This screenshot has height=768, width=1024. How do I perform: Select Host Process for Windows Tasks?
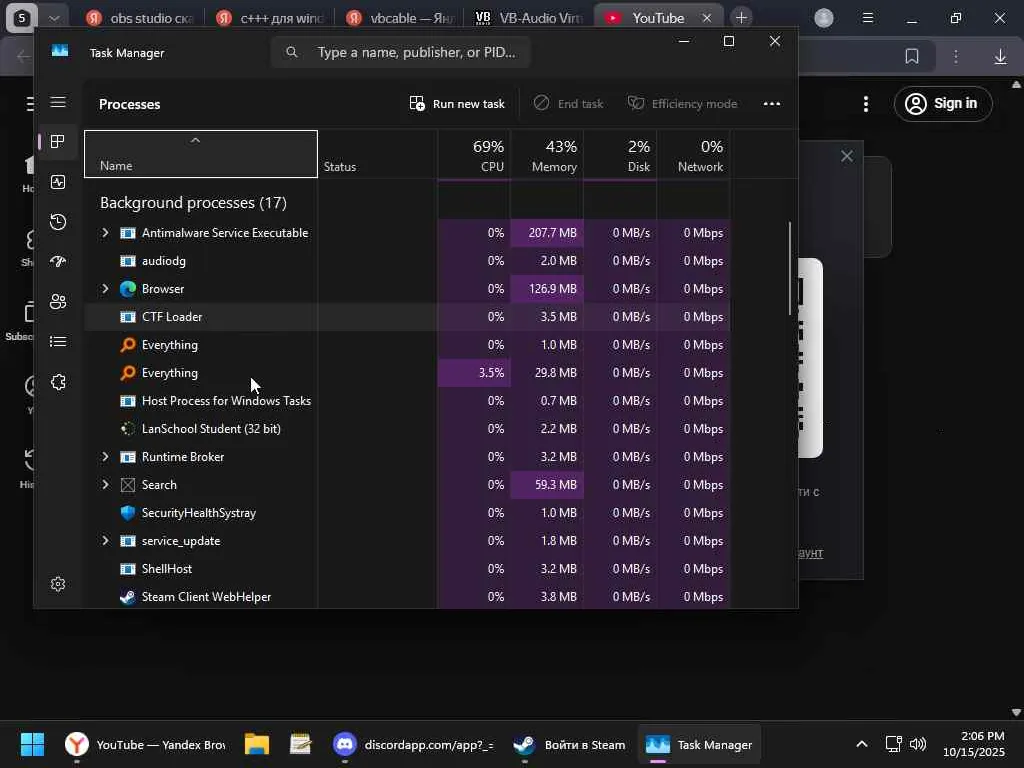(x=408, y=401)
